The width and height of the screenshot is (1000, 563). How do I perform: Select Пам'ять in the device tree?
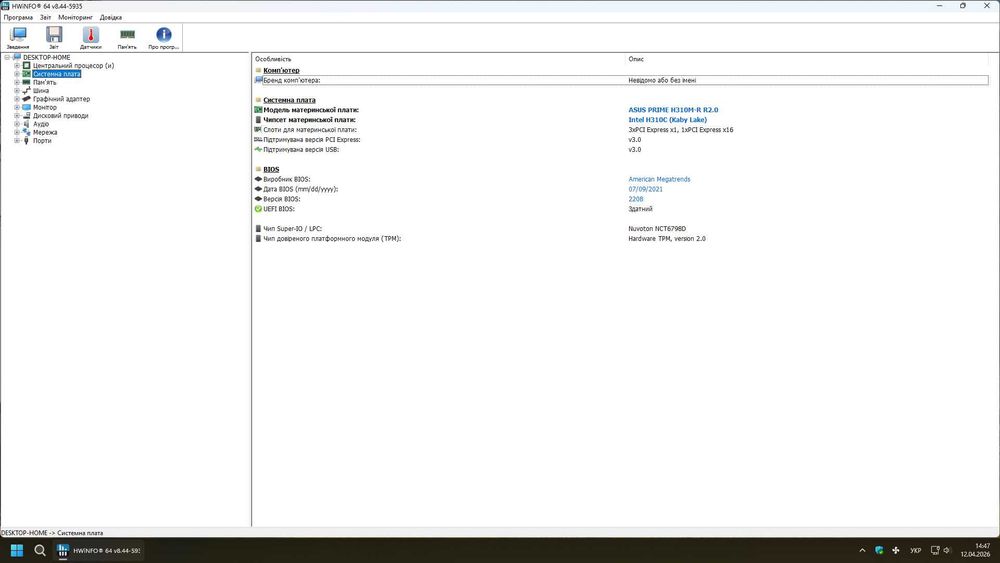pyautogui.click(x=45, y=82)
